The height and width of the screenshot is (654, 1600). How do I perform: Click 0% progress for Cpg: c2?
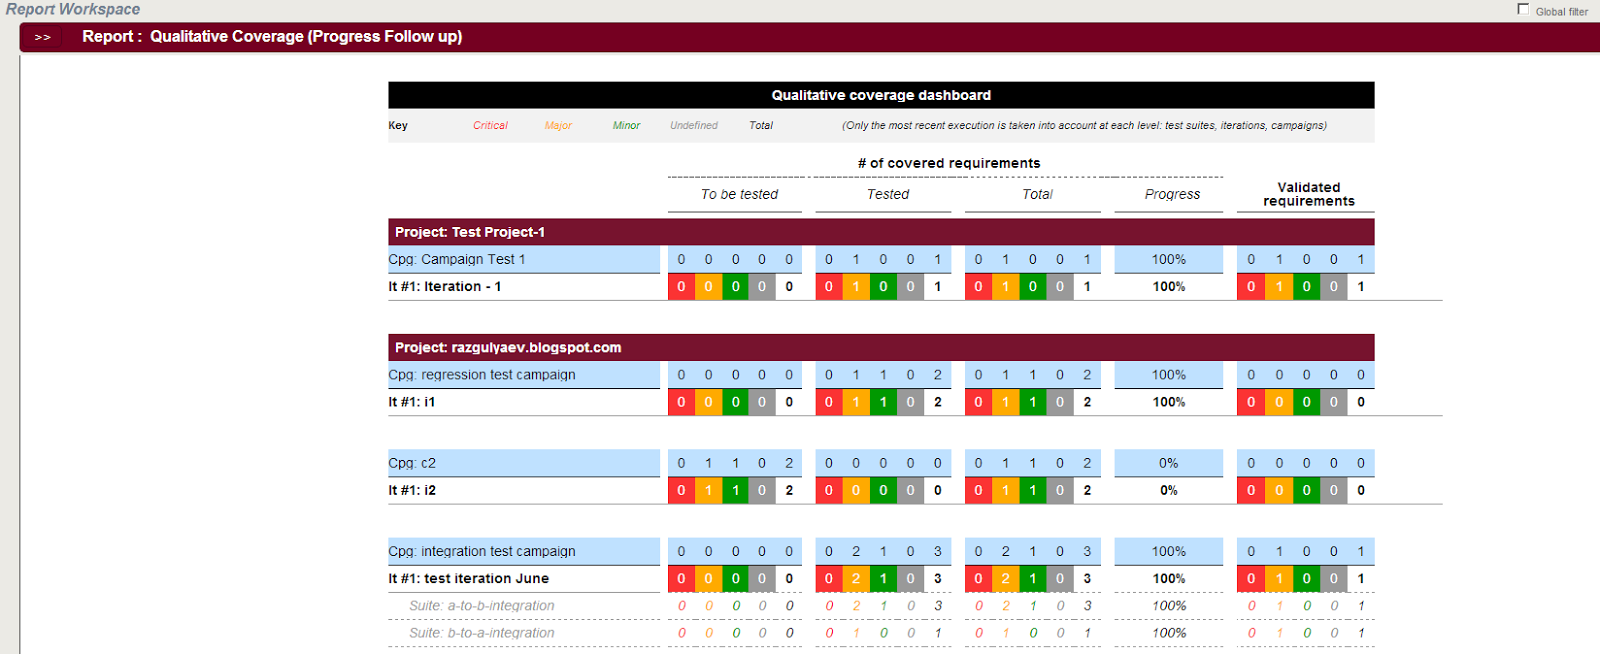point(1168,463)
